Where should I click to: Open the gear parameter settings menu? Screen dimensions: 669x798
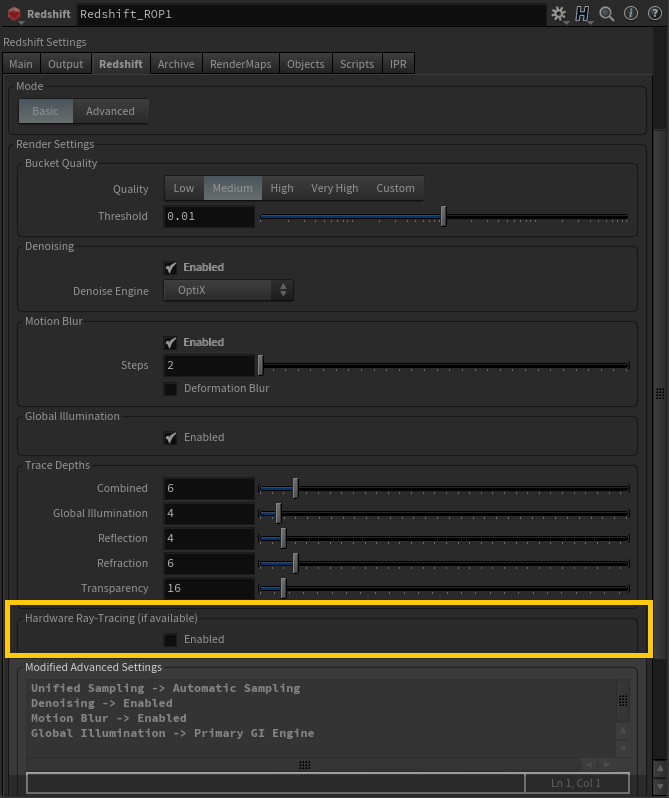click(559, 14)
